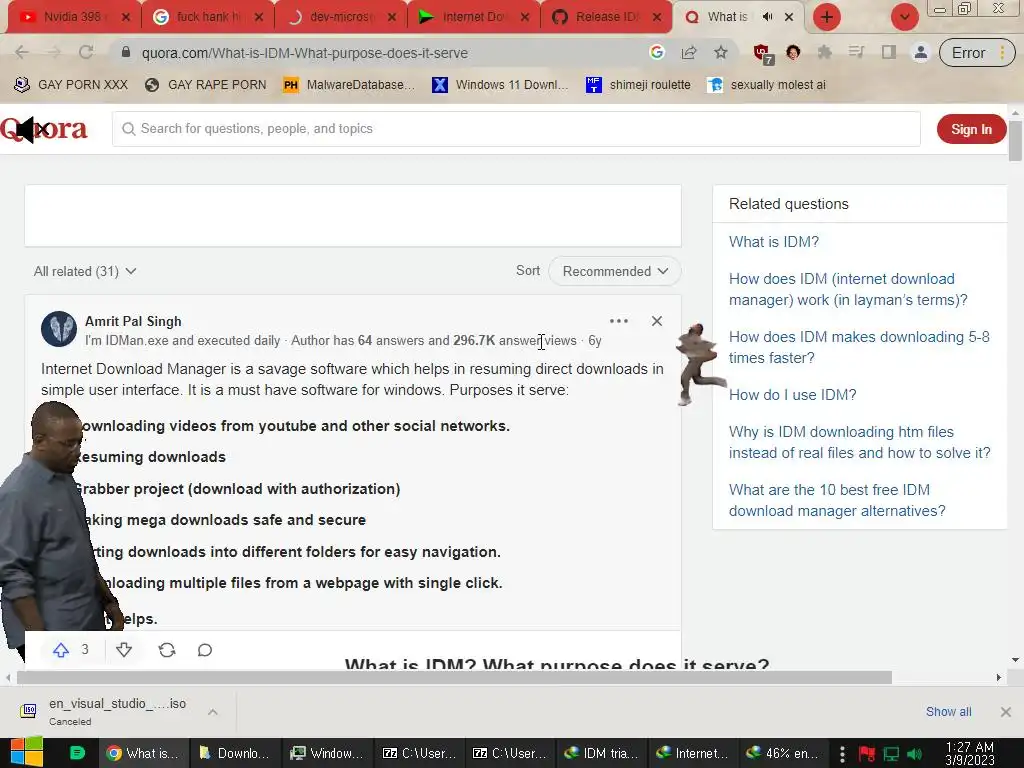This screenshot has width=1024, height=768.
Task: Open the Sort Recommended dropdown
Action: pos(615,271)
